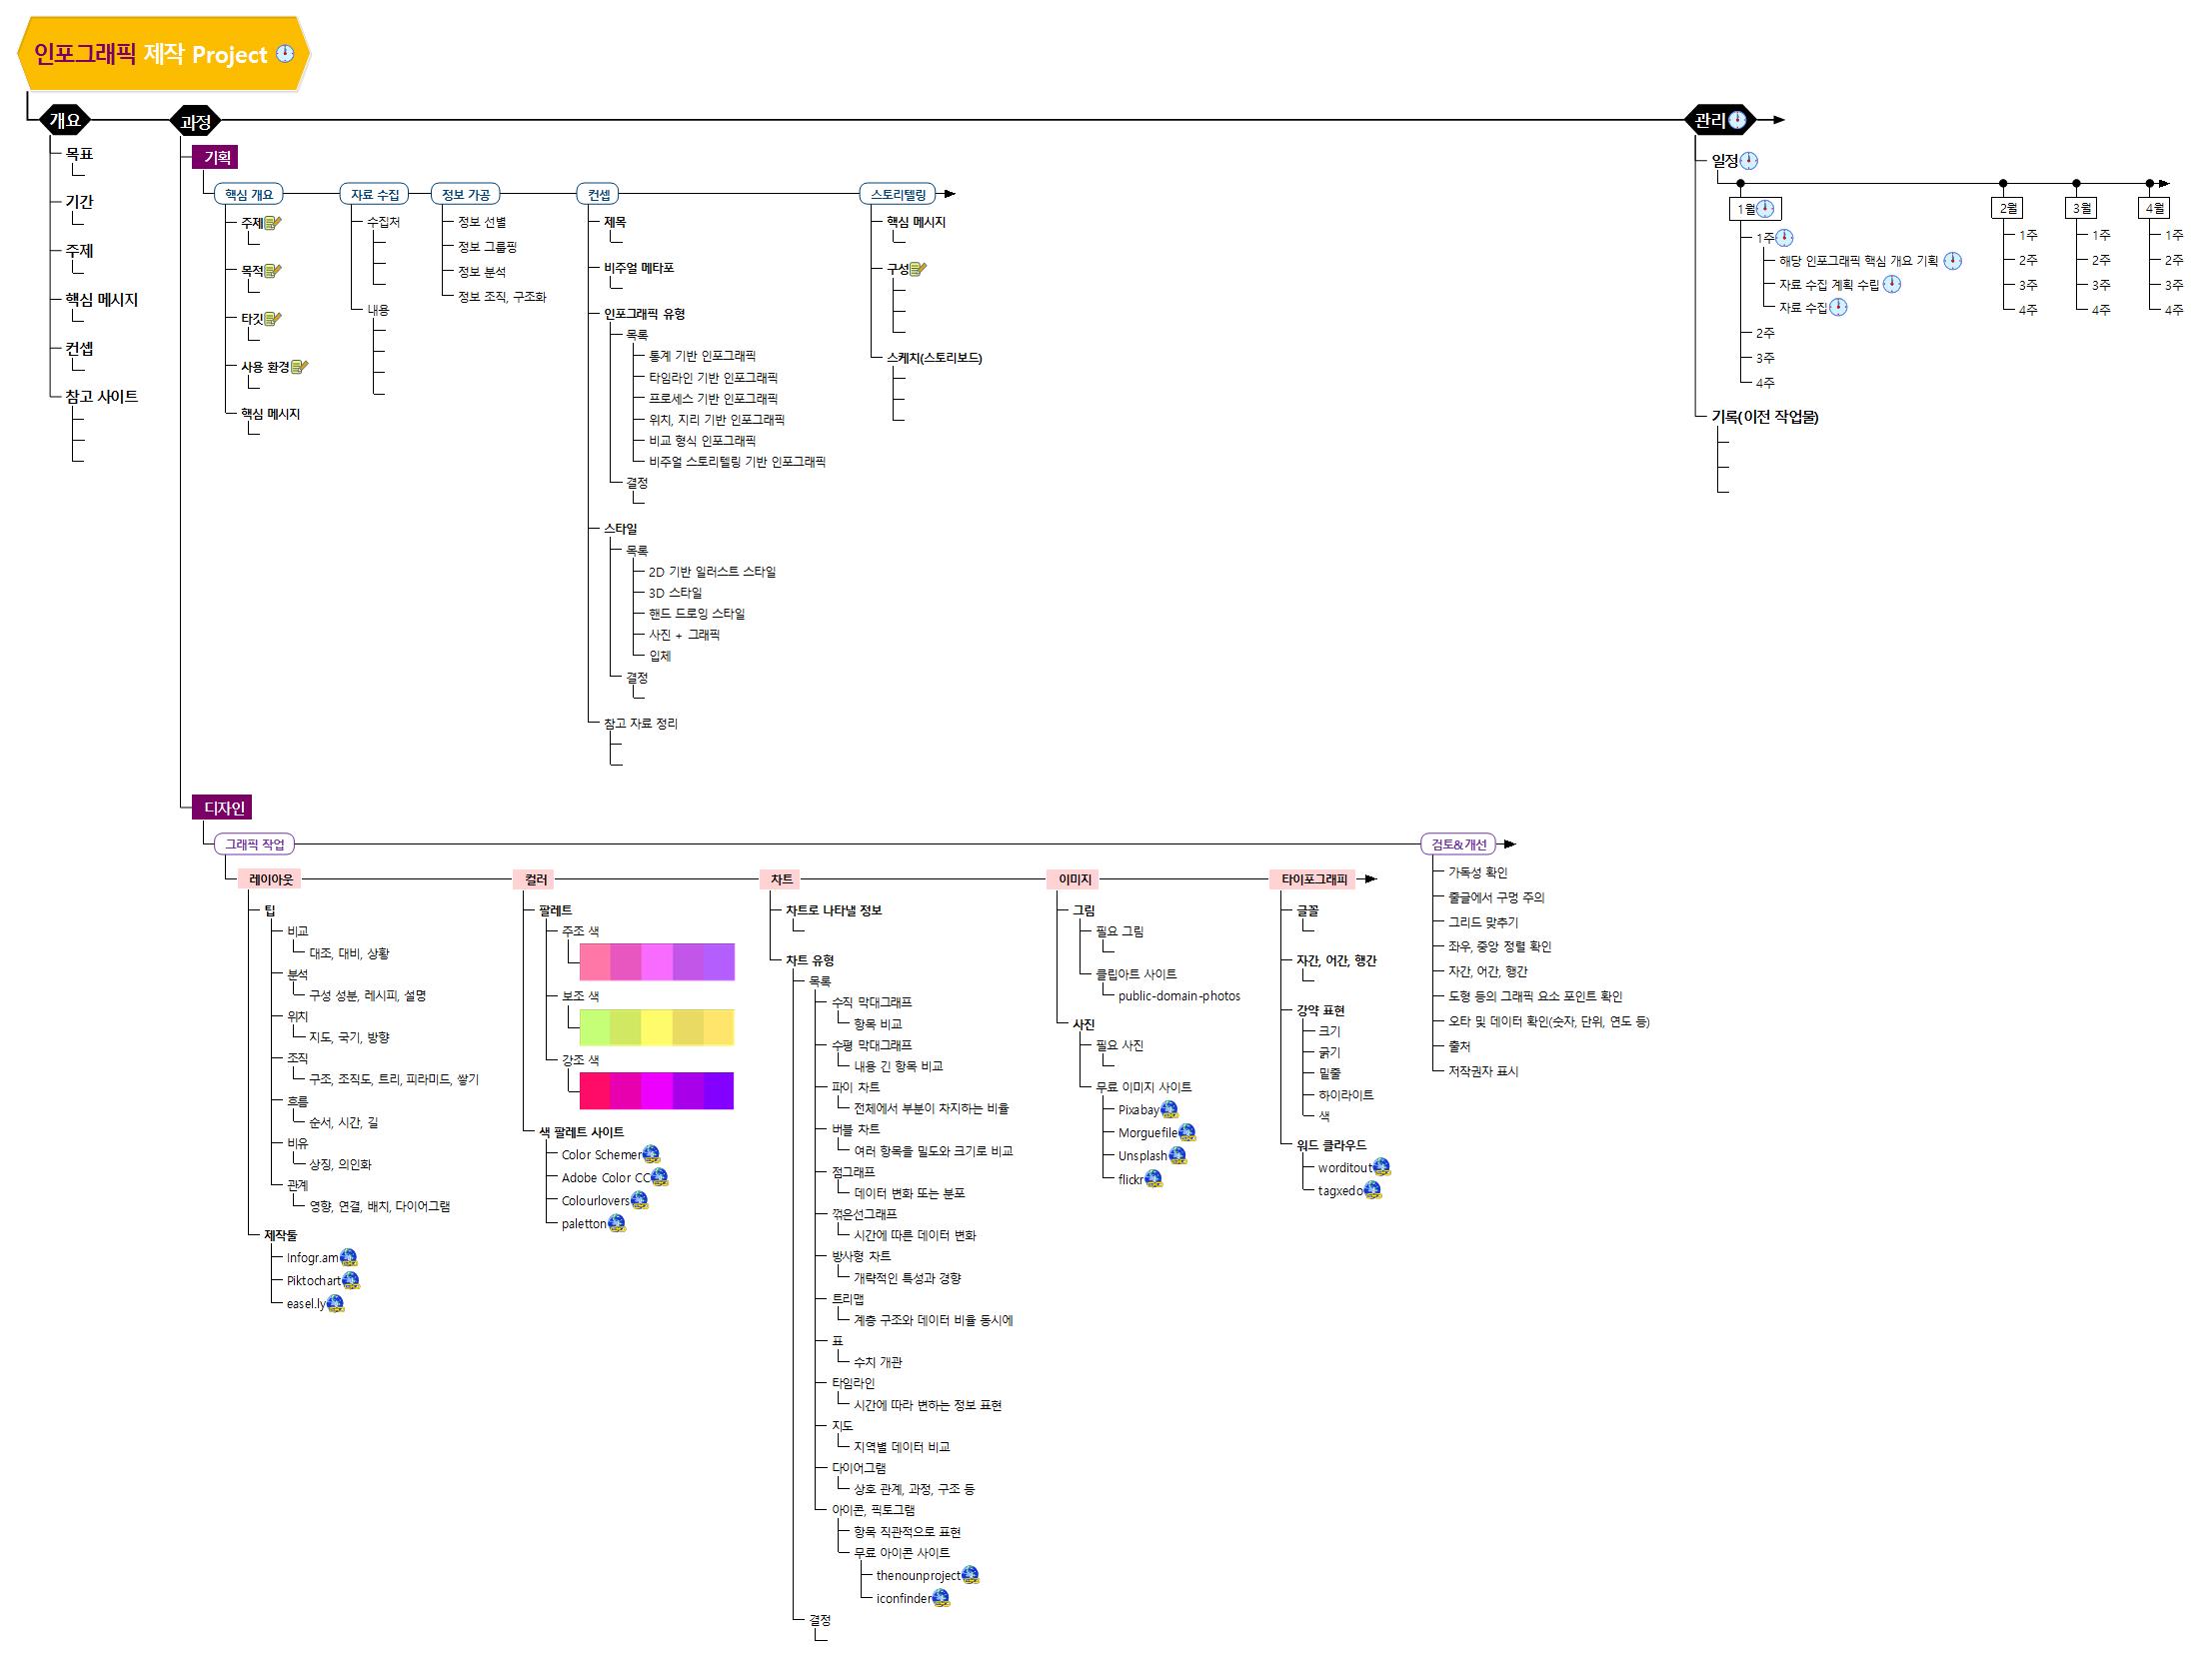Screen dimensions: 2212x1663
Task: Open the globe link icon next to thenounproject
Action: [x=970, y=1575]
